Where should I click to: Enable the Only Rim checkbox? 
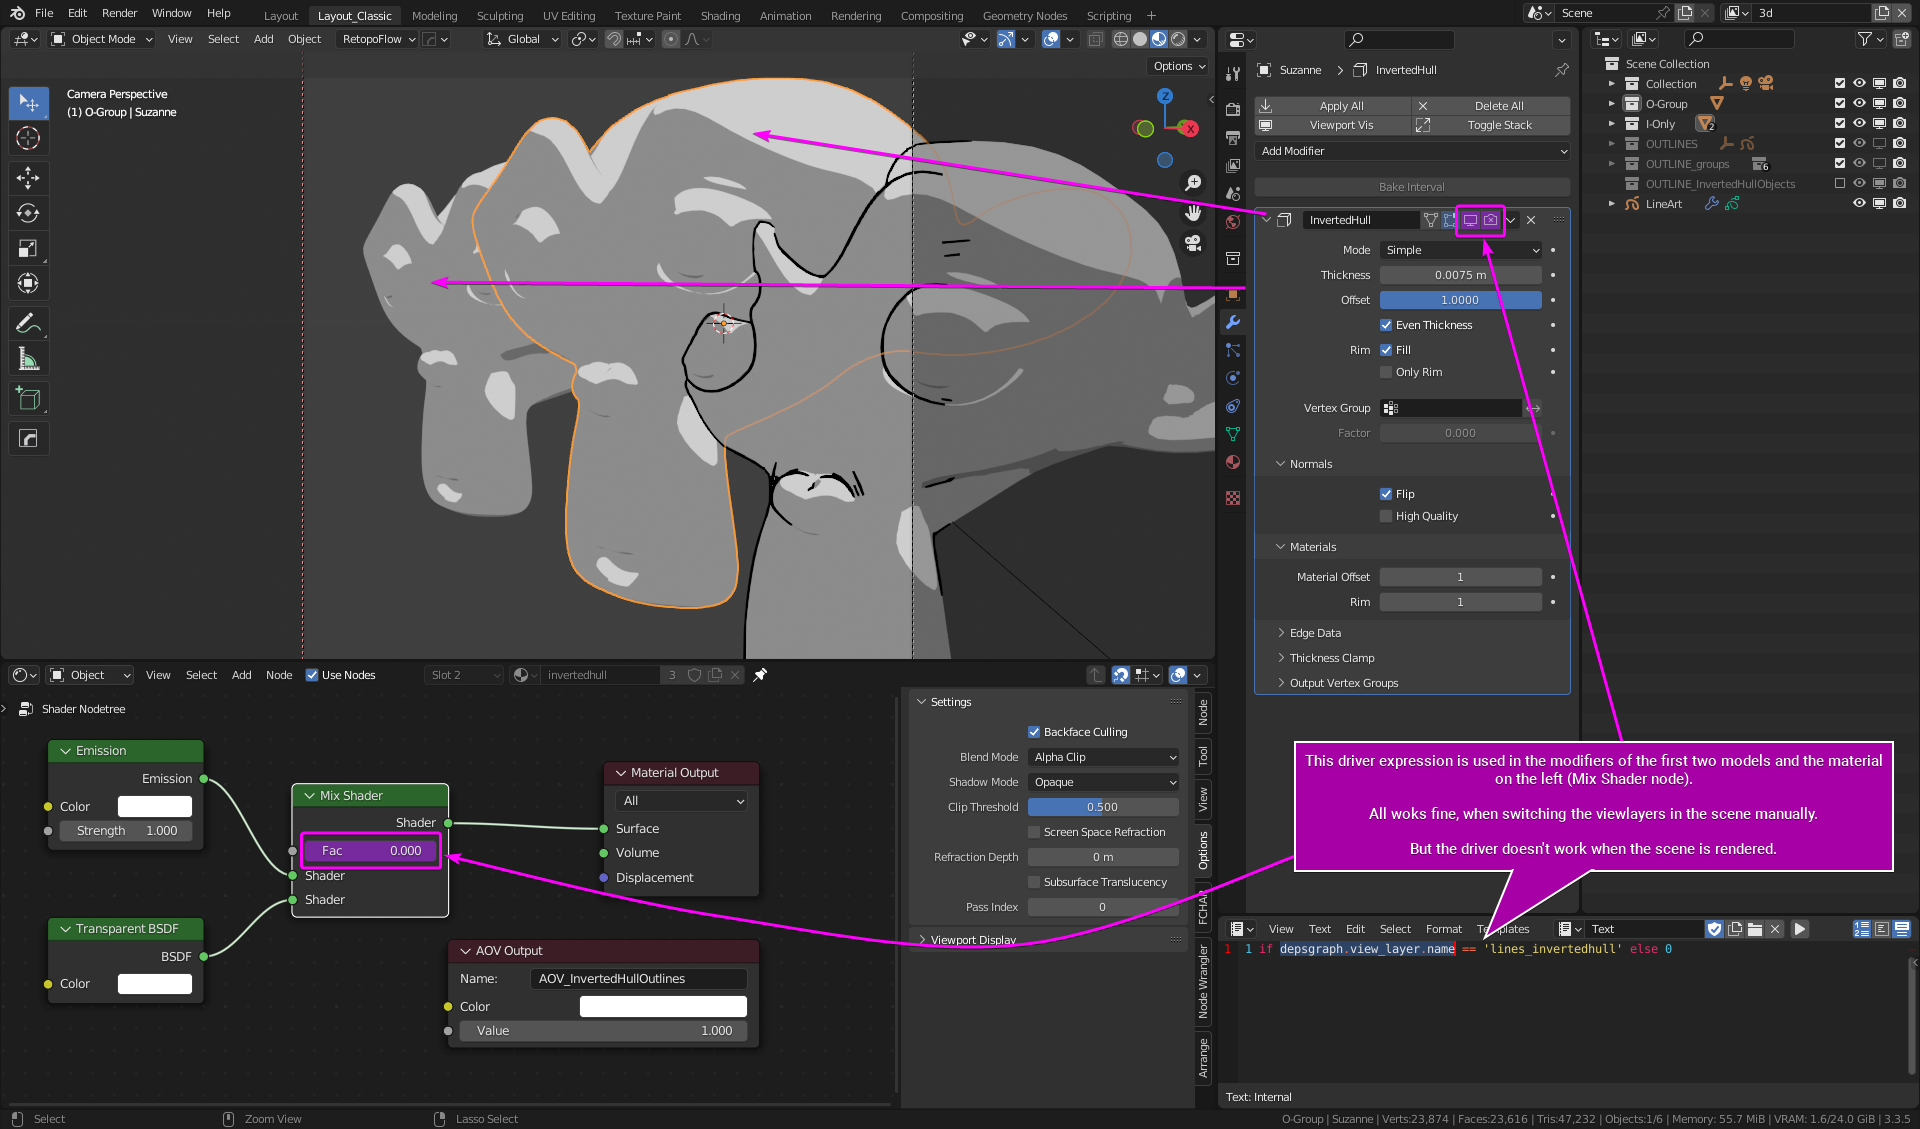point(1386,372)
